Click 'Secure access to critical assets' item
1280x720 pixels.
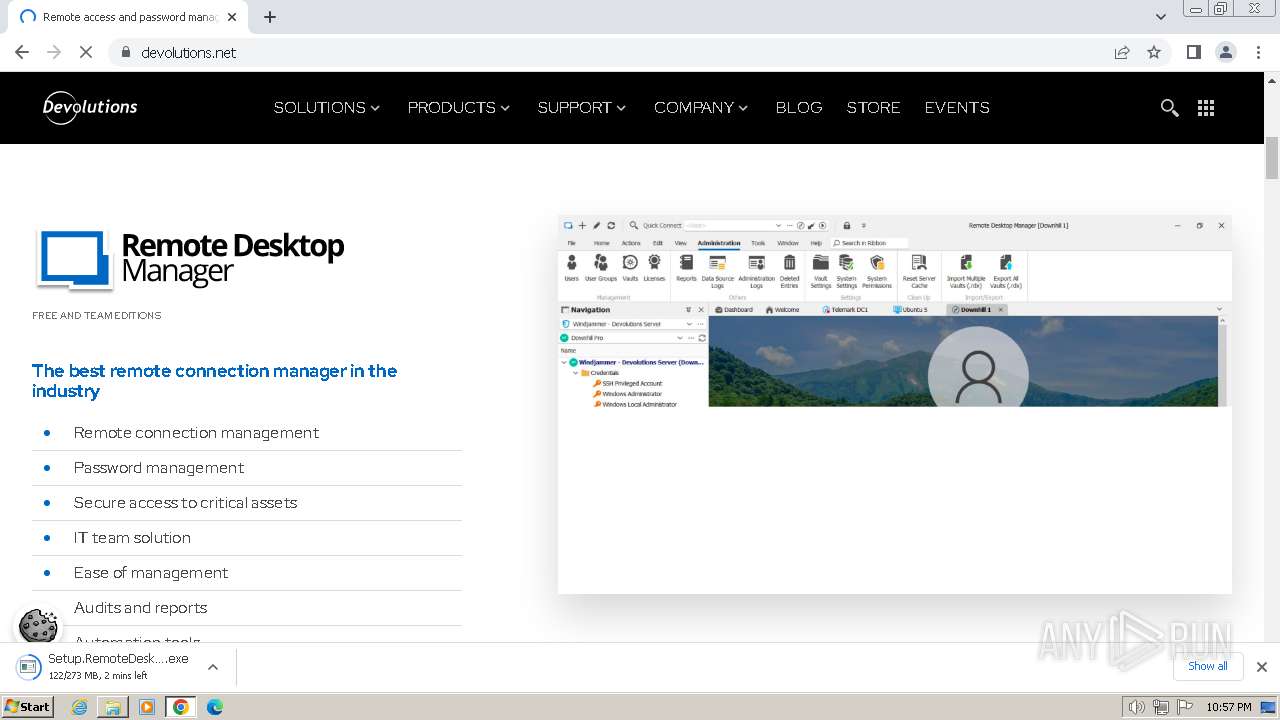[185, 503]
